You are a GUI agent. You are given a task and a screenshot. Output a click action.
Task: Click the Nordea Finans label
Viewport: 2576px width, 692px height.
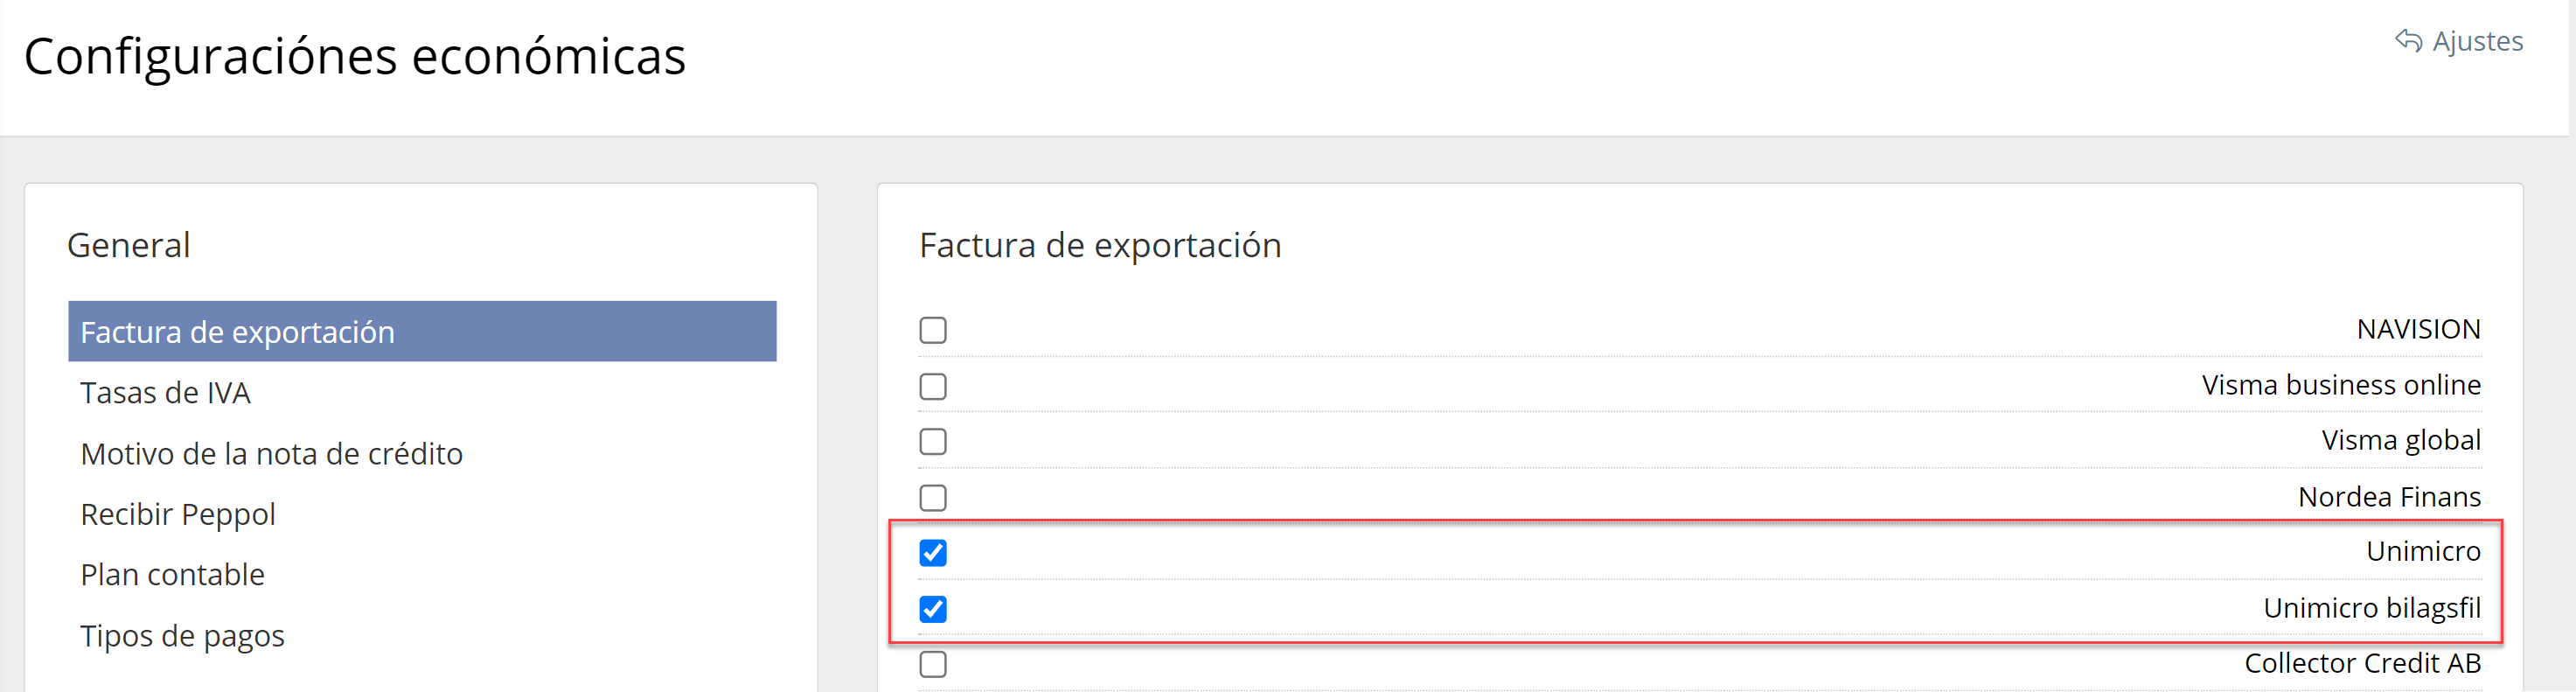point(2389,497)
